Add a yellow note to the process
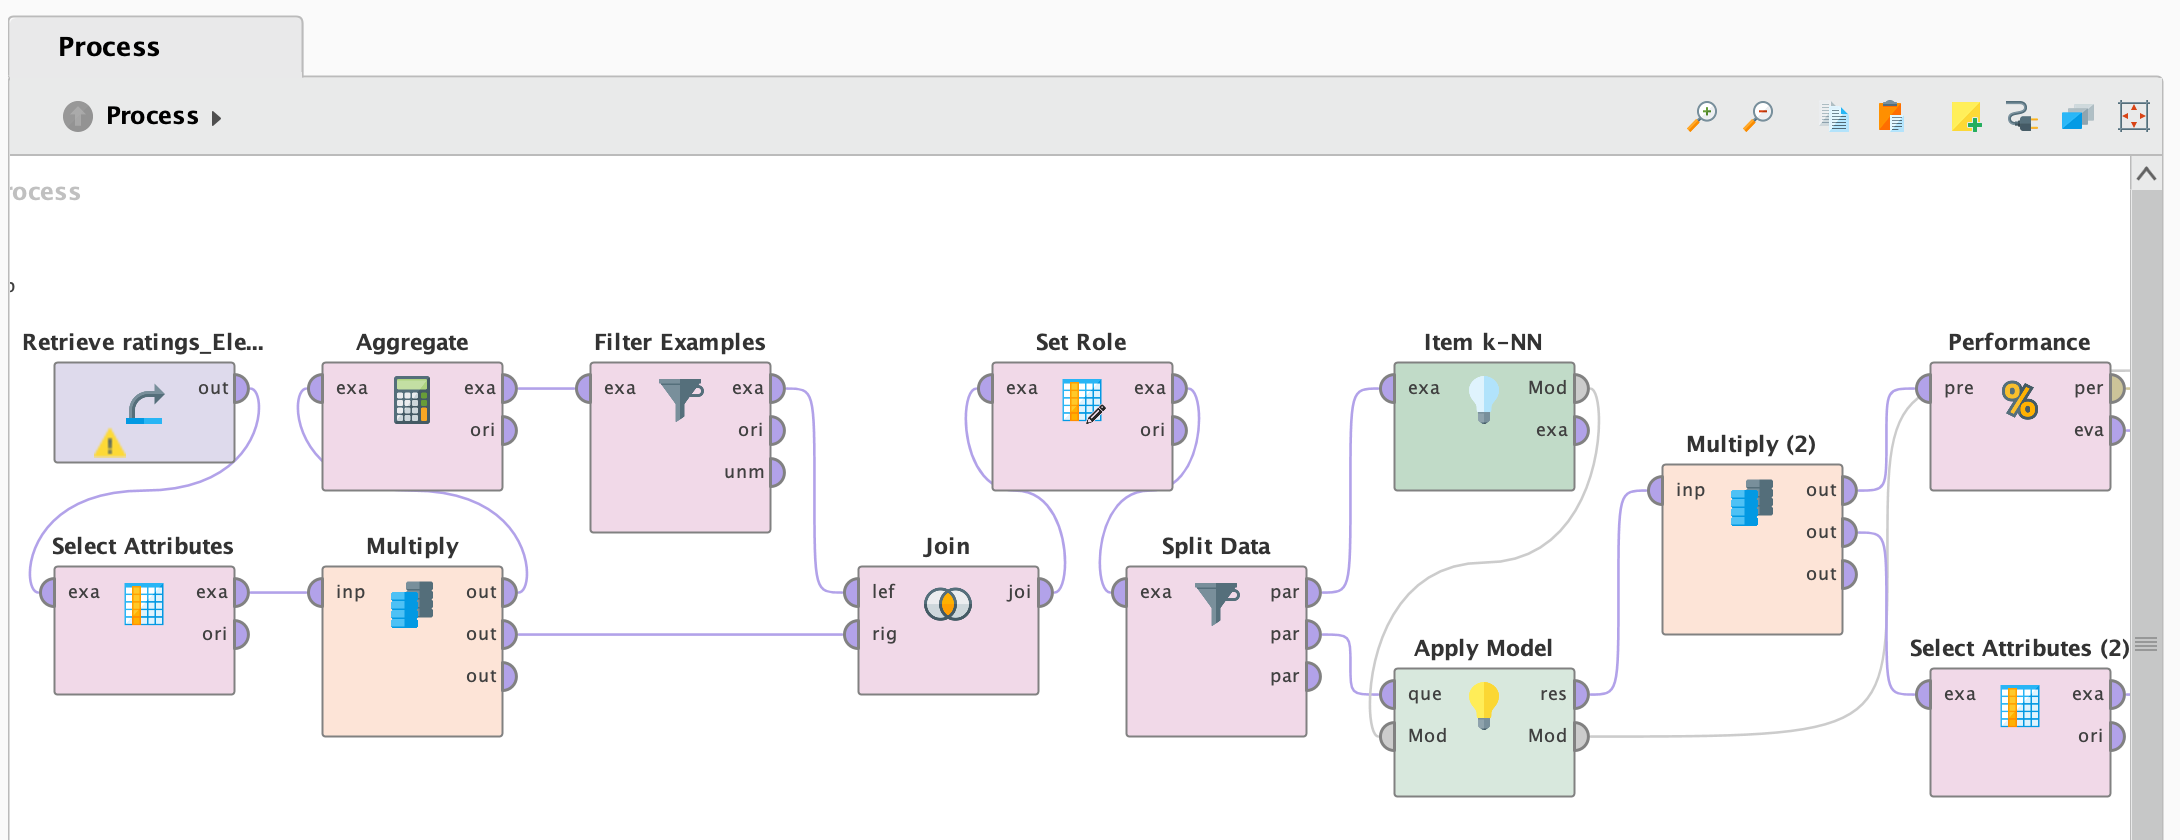The width and height of the screenshot is (2180, 840). 1966,117
